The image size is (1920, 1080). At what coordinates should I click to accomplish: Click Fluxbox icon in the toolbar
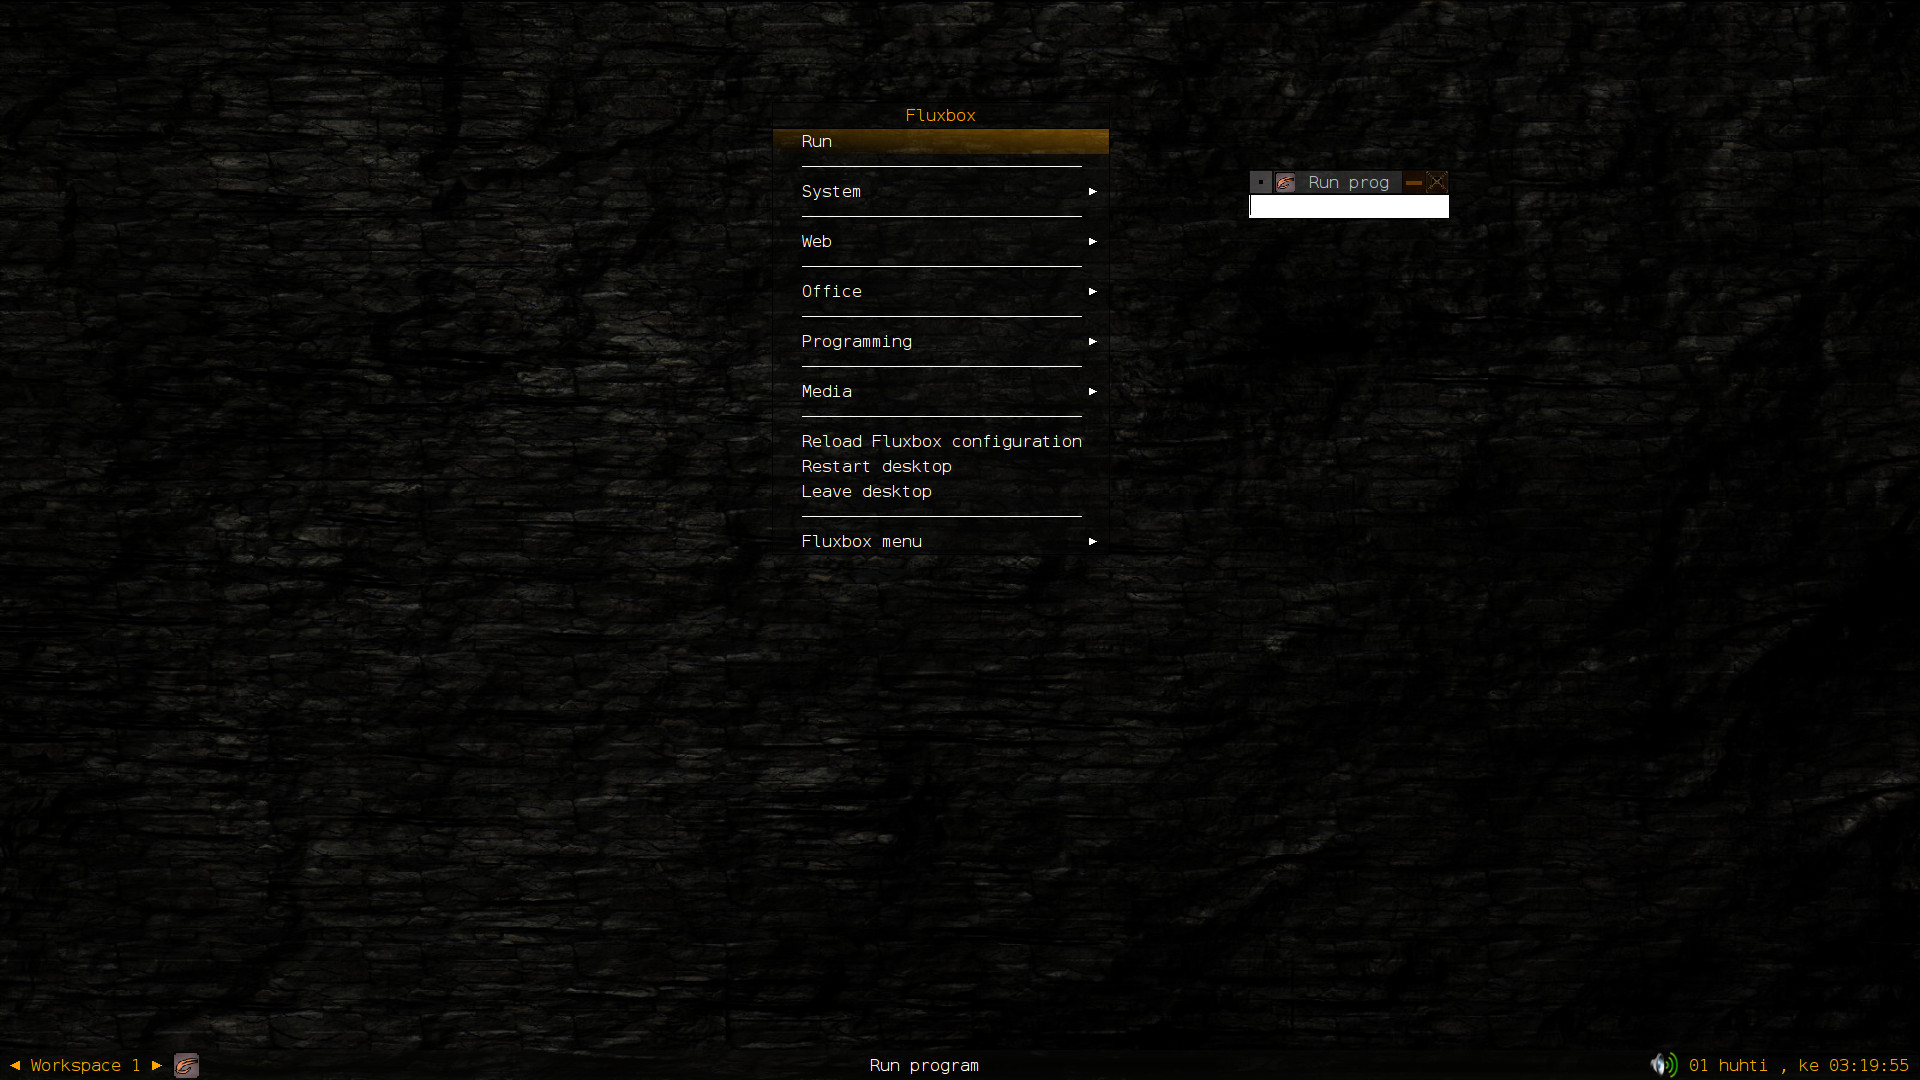tap(186, 1066)
